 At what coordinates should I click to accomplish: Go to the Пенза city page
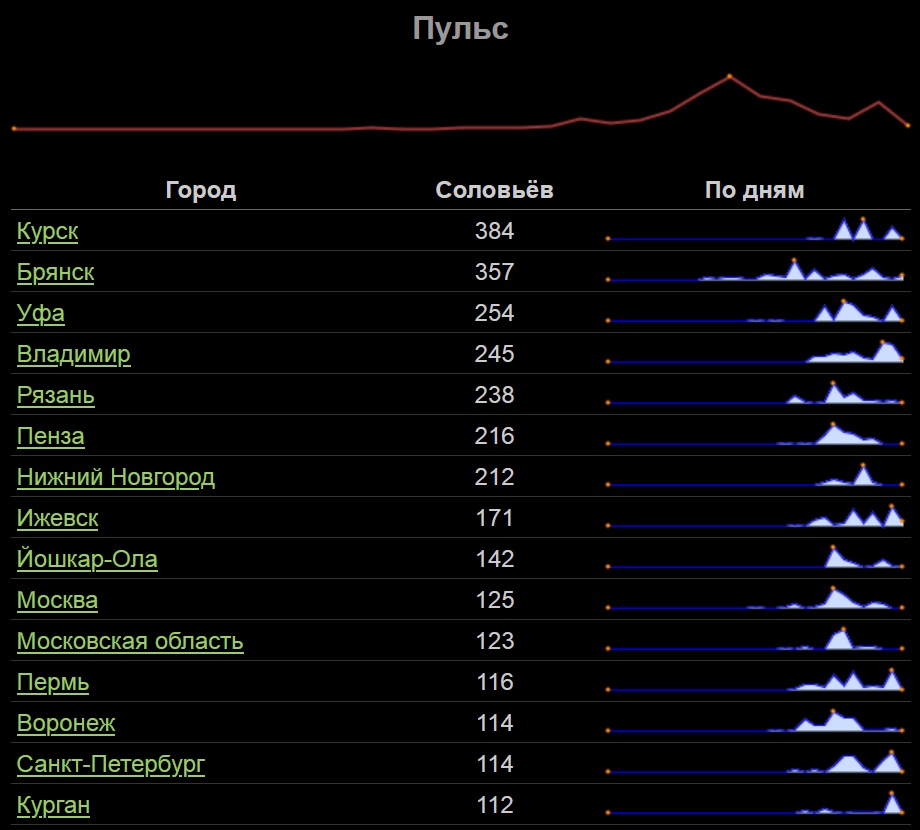(x=50, y=436)
